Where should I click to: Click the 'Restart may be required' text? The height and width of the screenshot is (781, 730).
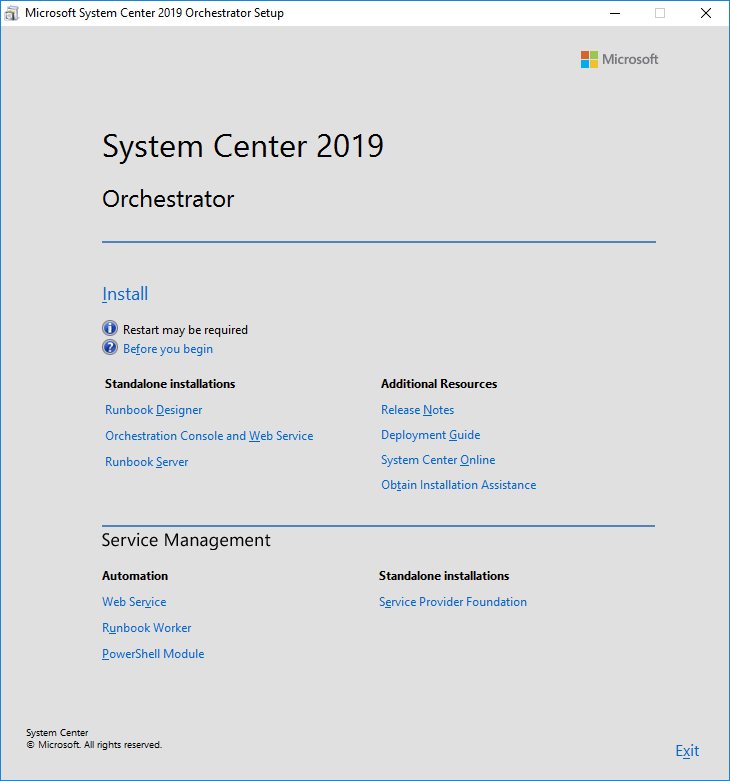coord(185,330)
